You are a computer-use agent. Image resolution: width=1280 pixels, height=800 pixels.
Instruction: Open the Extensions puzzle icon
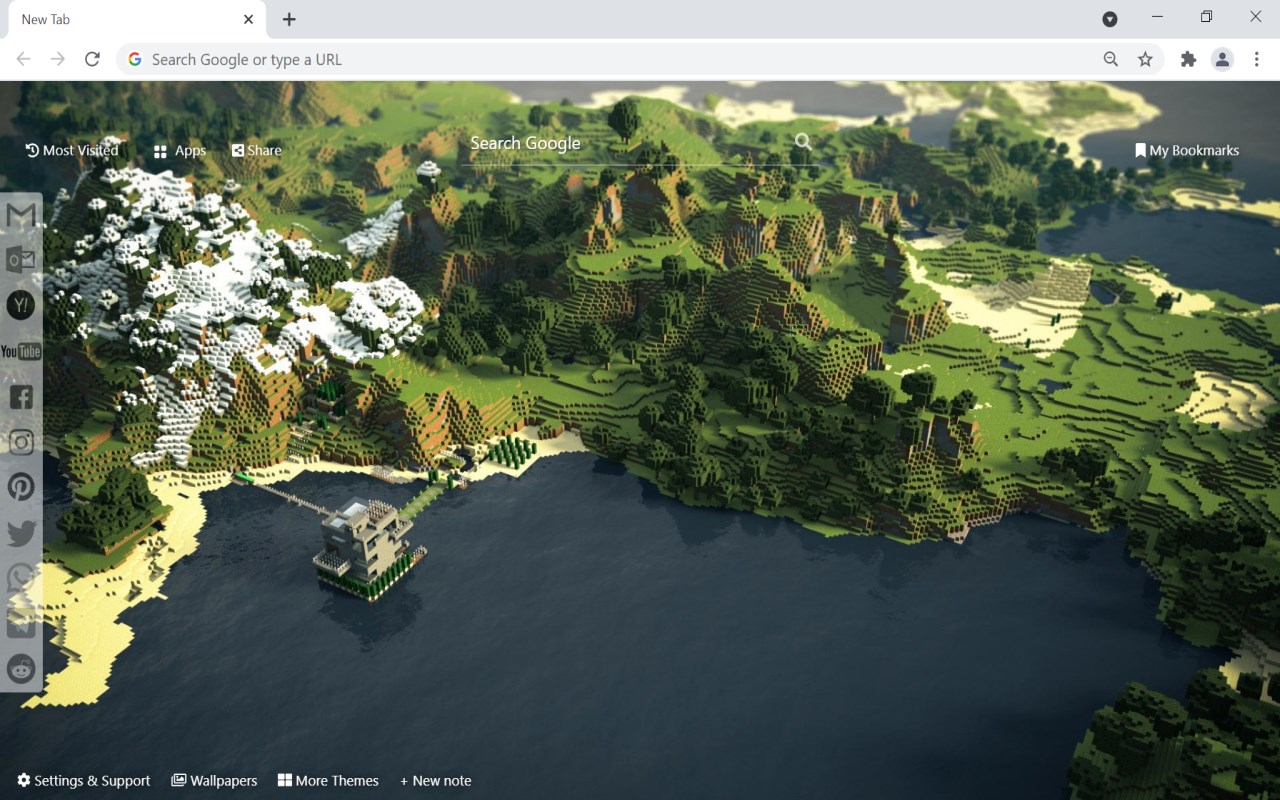(x=1188, y=59)
